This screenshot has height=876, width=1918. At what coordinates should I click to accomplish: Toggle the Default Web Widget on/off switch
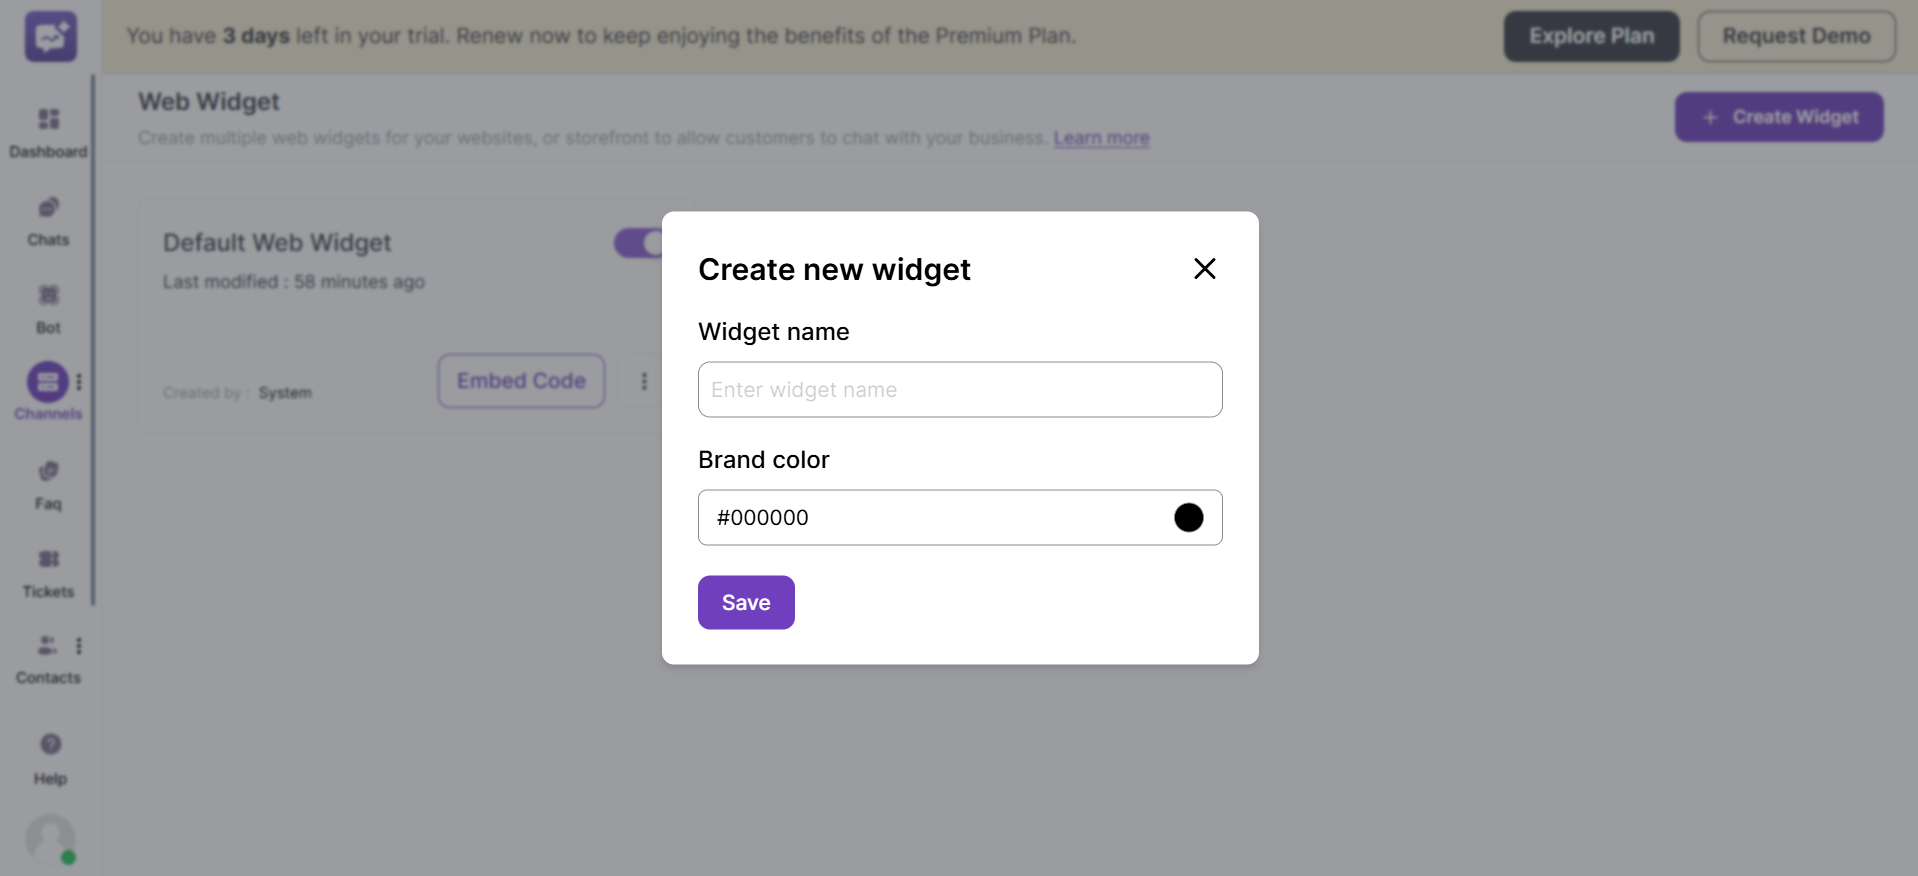(x=636, y=243)
